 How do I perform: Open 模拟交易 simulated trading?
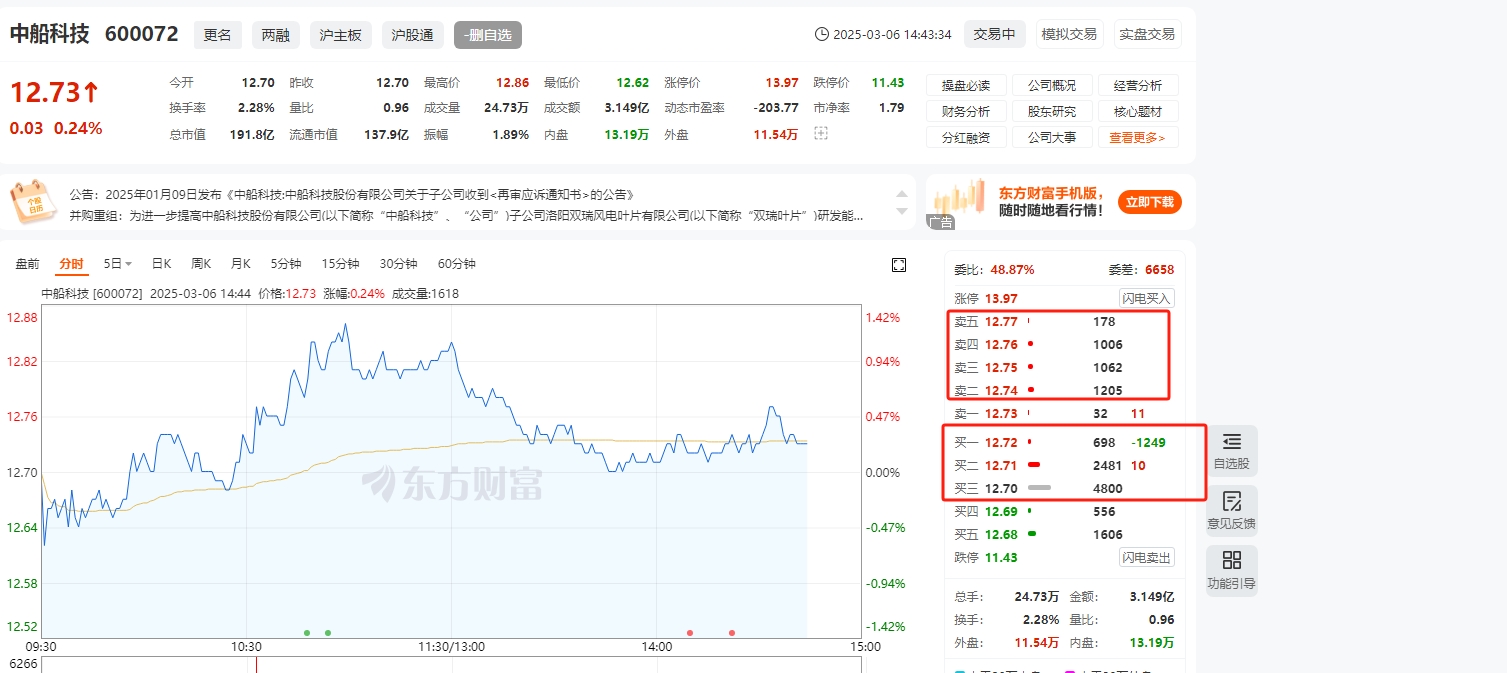pos(1069,34)
